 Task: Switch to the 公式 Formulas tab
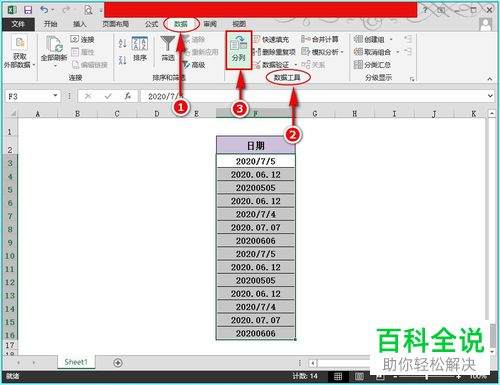tap(151, 24)
